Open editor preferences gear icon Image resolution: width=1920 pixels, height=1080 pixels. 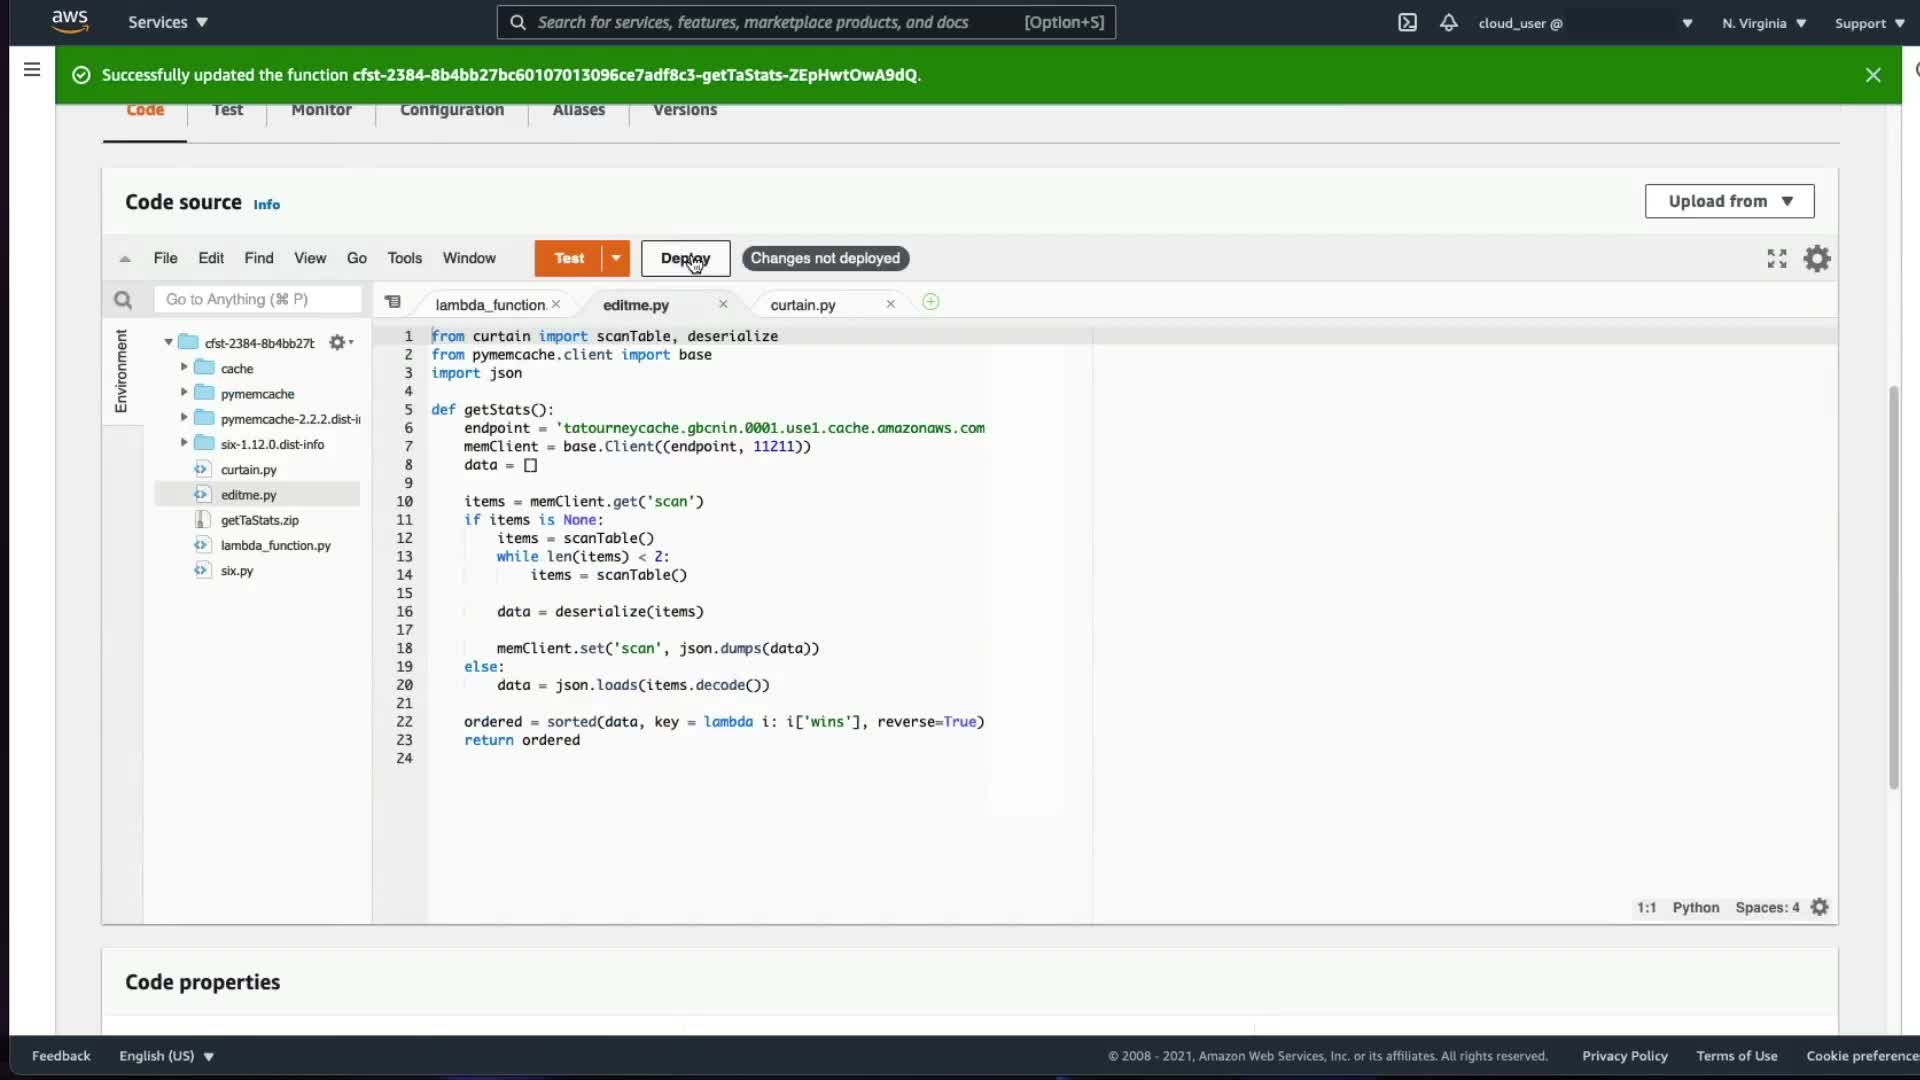coord(1816,259)
